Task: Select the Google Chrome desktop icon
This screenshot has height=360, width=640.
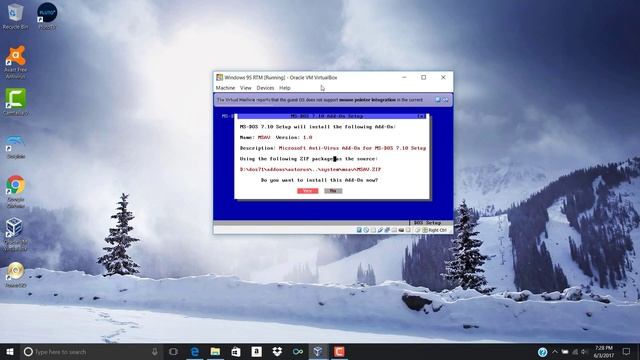Action: 16,191
